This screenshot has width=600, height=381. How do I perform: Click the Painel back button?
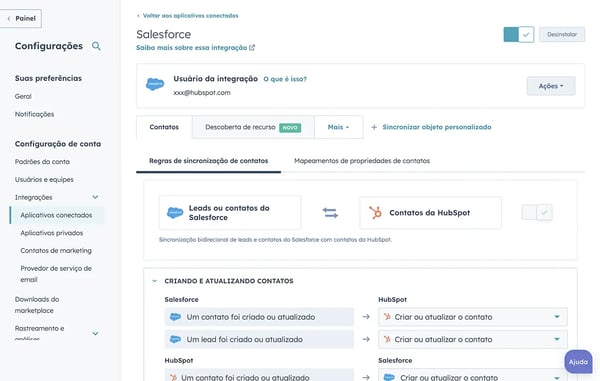(x=21, y=18)
